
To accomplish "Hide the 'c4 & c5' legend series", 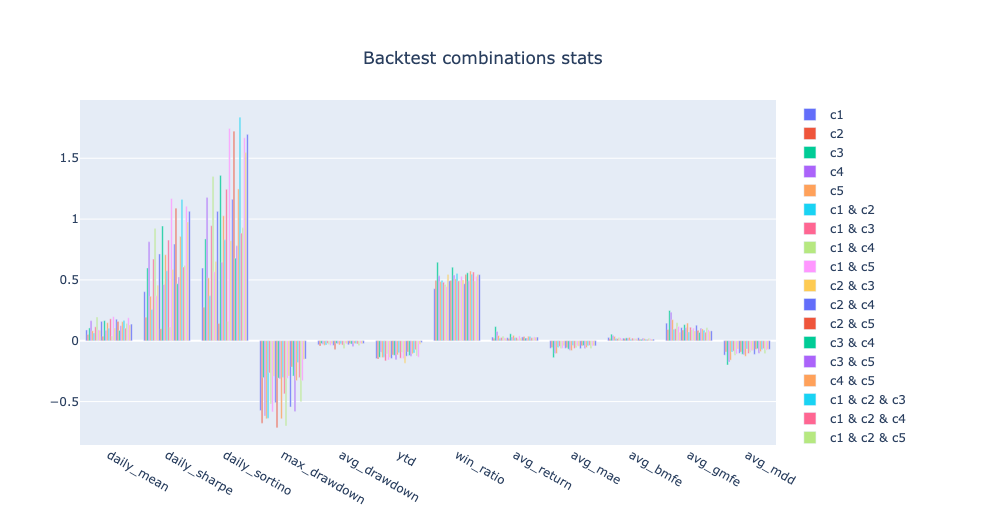I will [x=850, y=381].
